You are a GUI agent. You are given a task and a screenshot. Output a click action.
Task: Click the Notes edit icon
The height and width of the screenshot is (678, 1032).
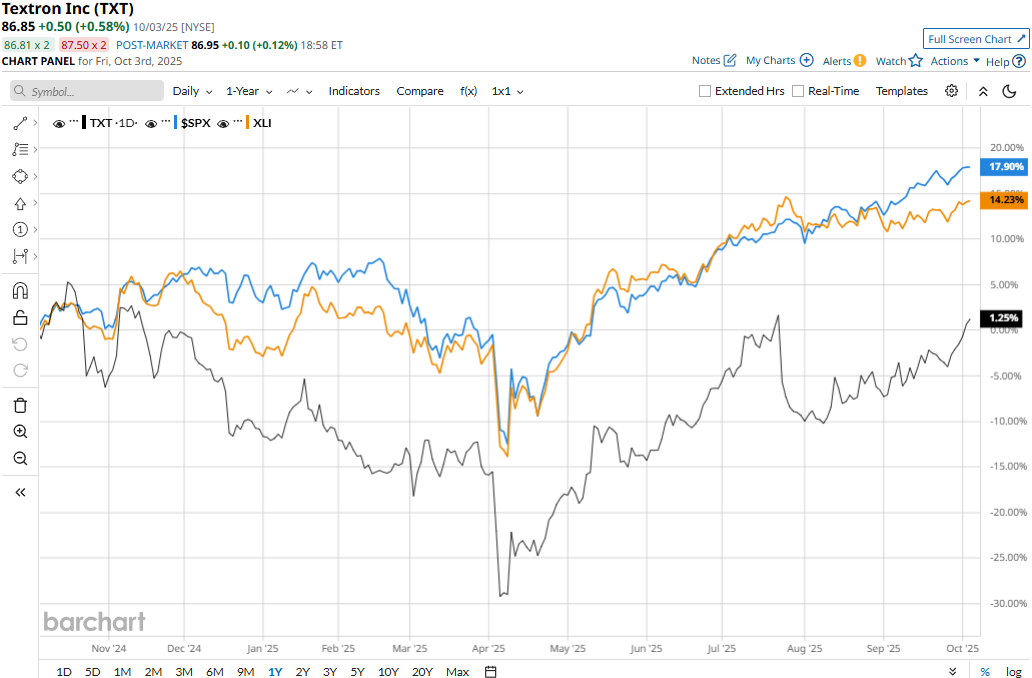729,60
